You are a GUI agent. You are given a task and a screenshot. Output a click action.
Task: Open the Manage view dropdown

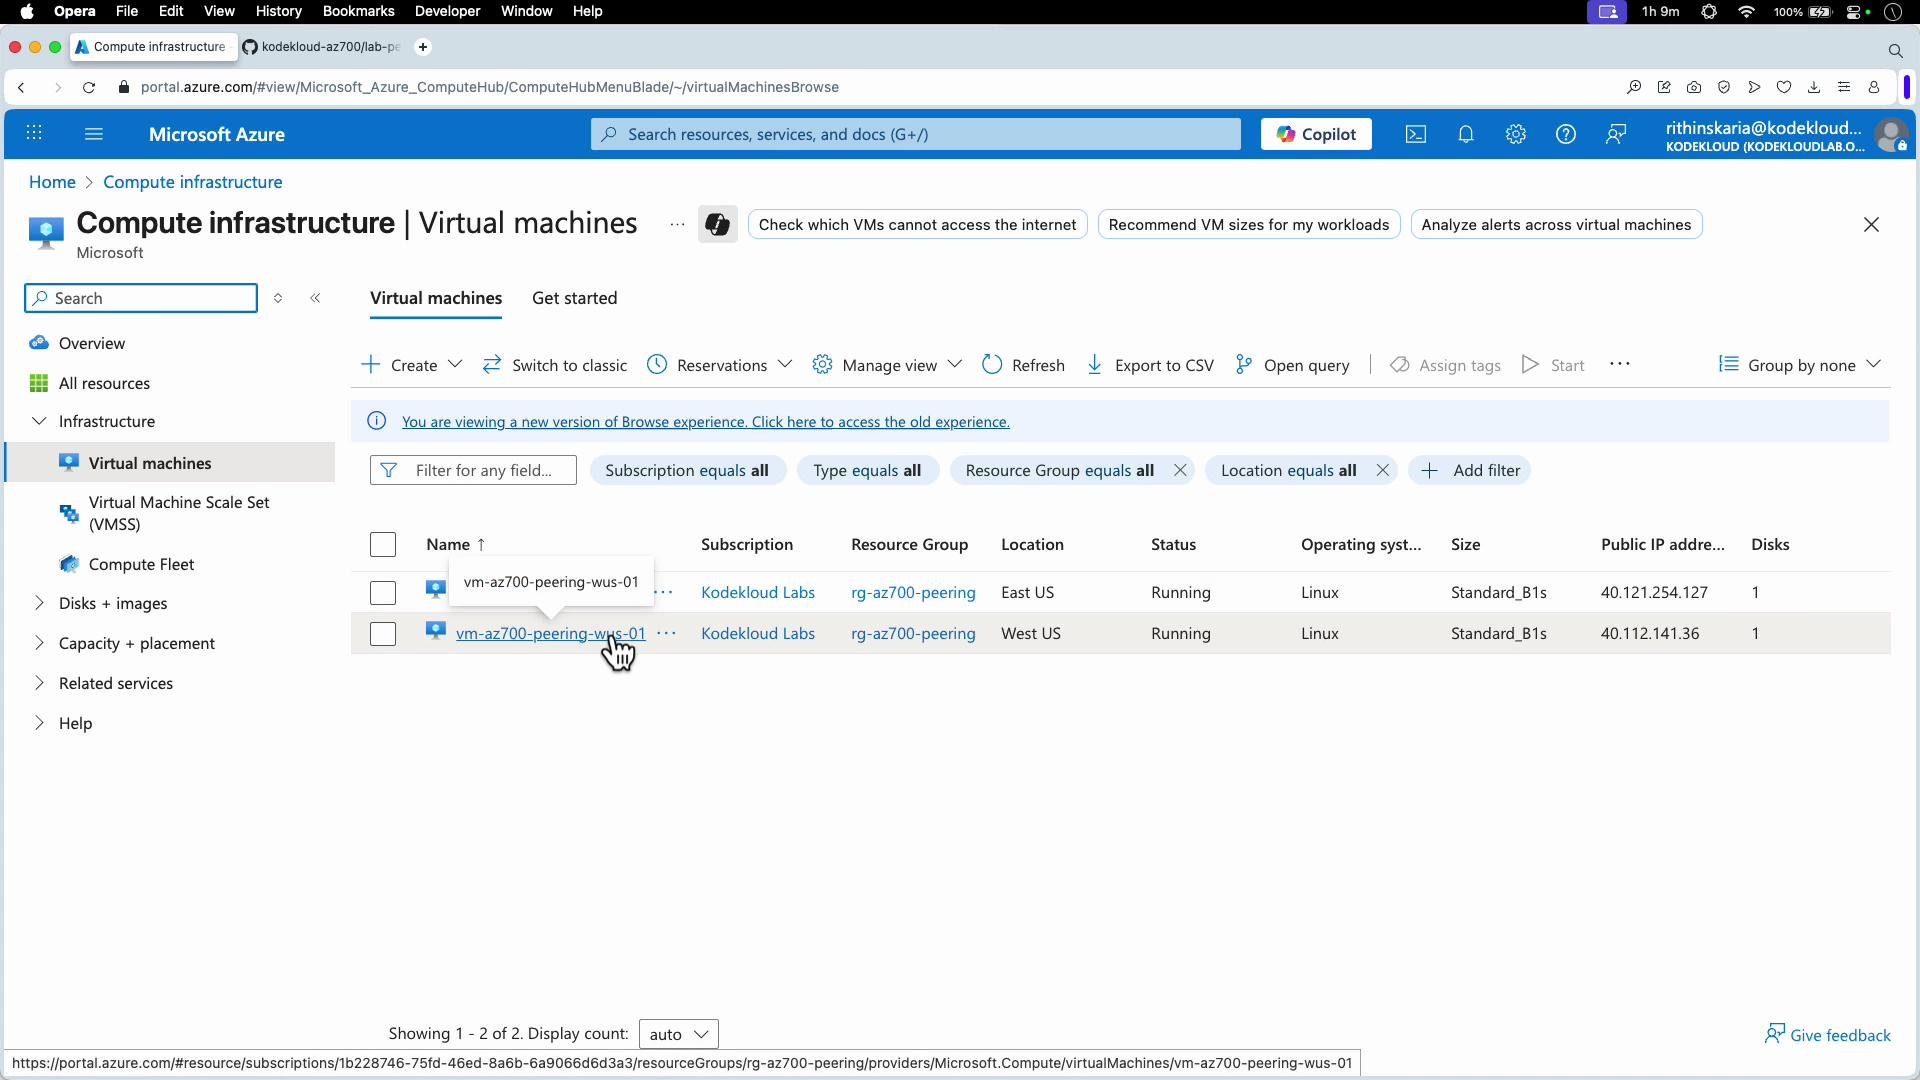(887, 365)
